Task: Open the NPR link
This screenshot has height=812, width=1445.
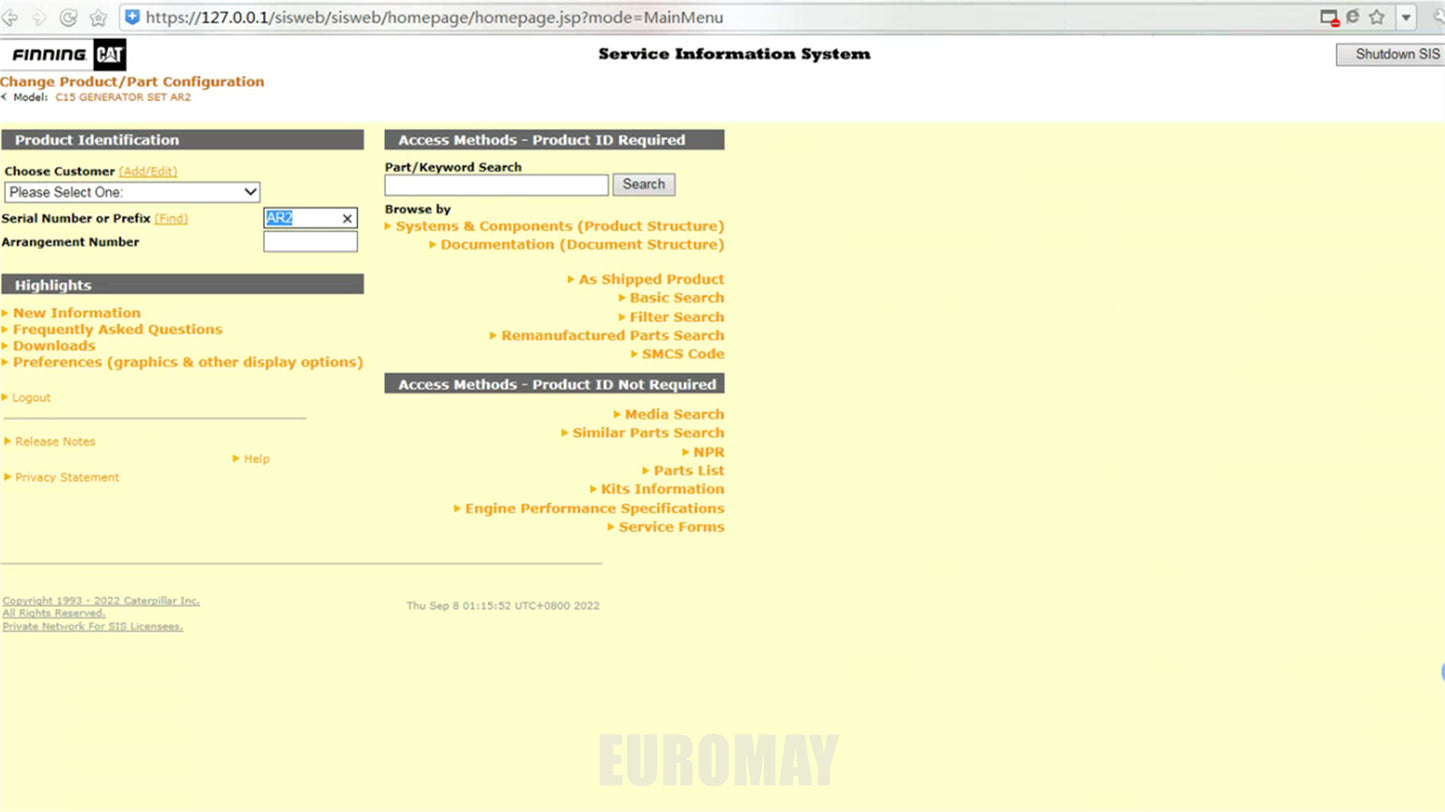Action: [709, 452]
